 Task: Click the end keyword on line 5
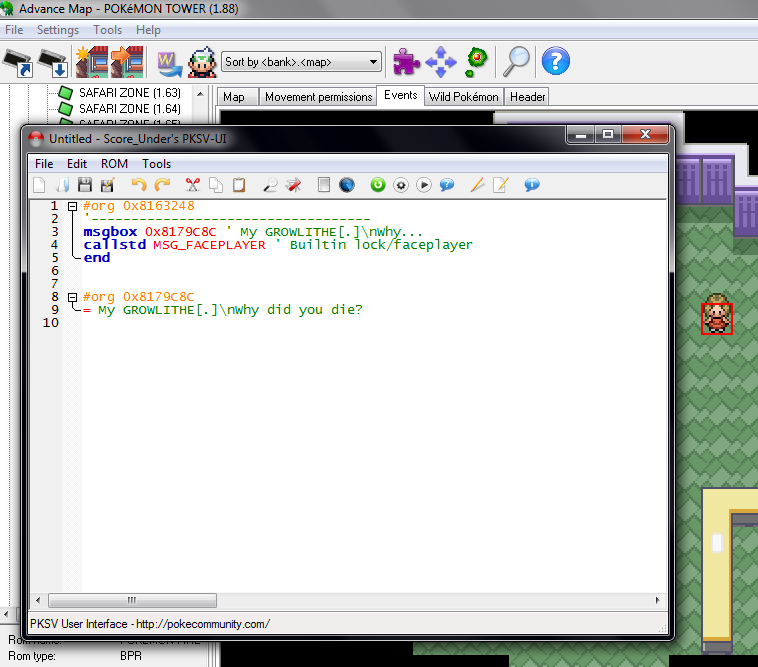click(97, 258)
